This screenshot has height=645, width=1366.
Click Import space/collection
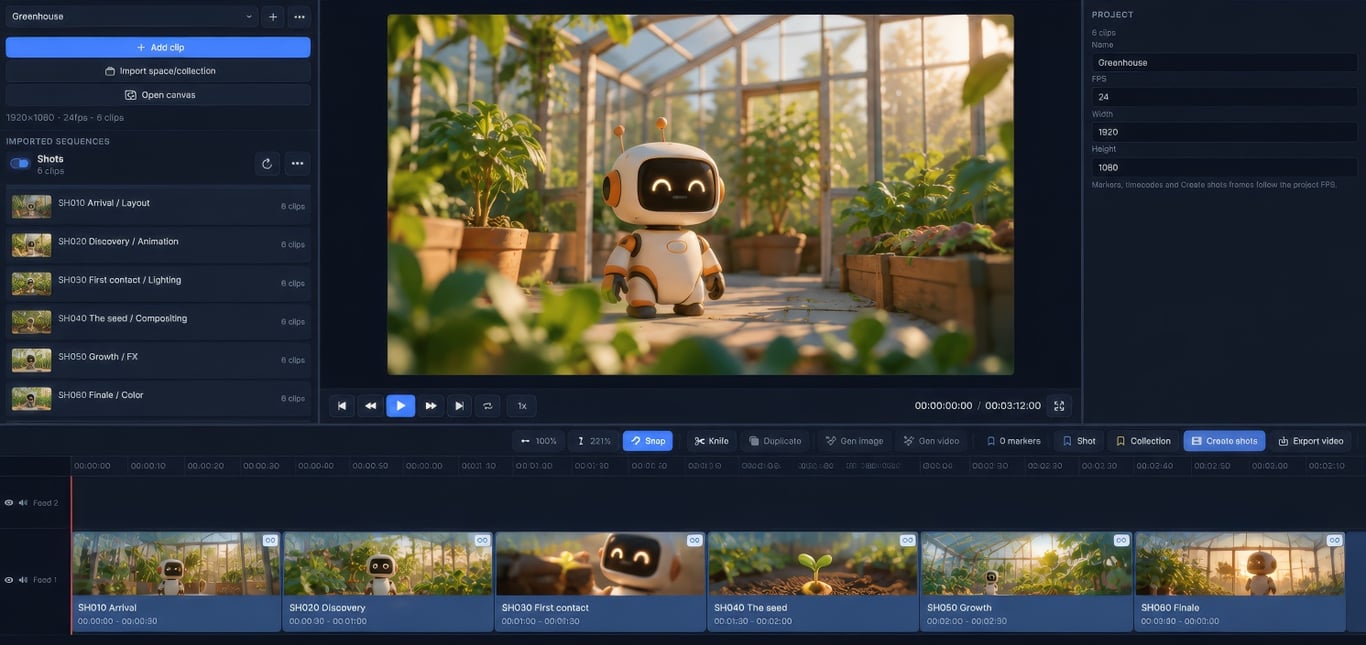point(158,71)
